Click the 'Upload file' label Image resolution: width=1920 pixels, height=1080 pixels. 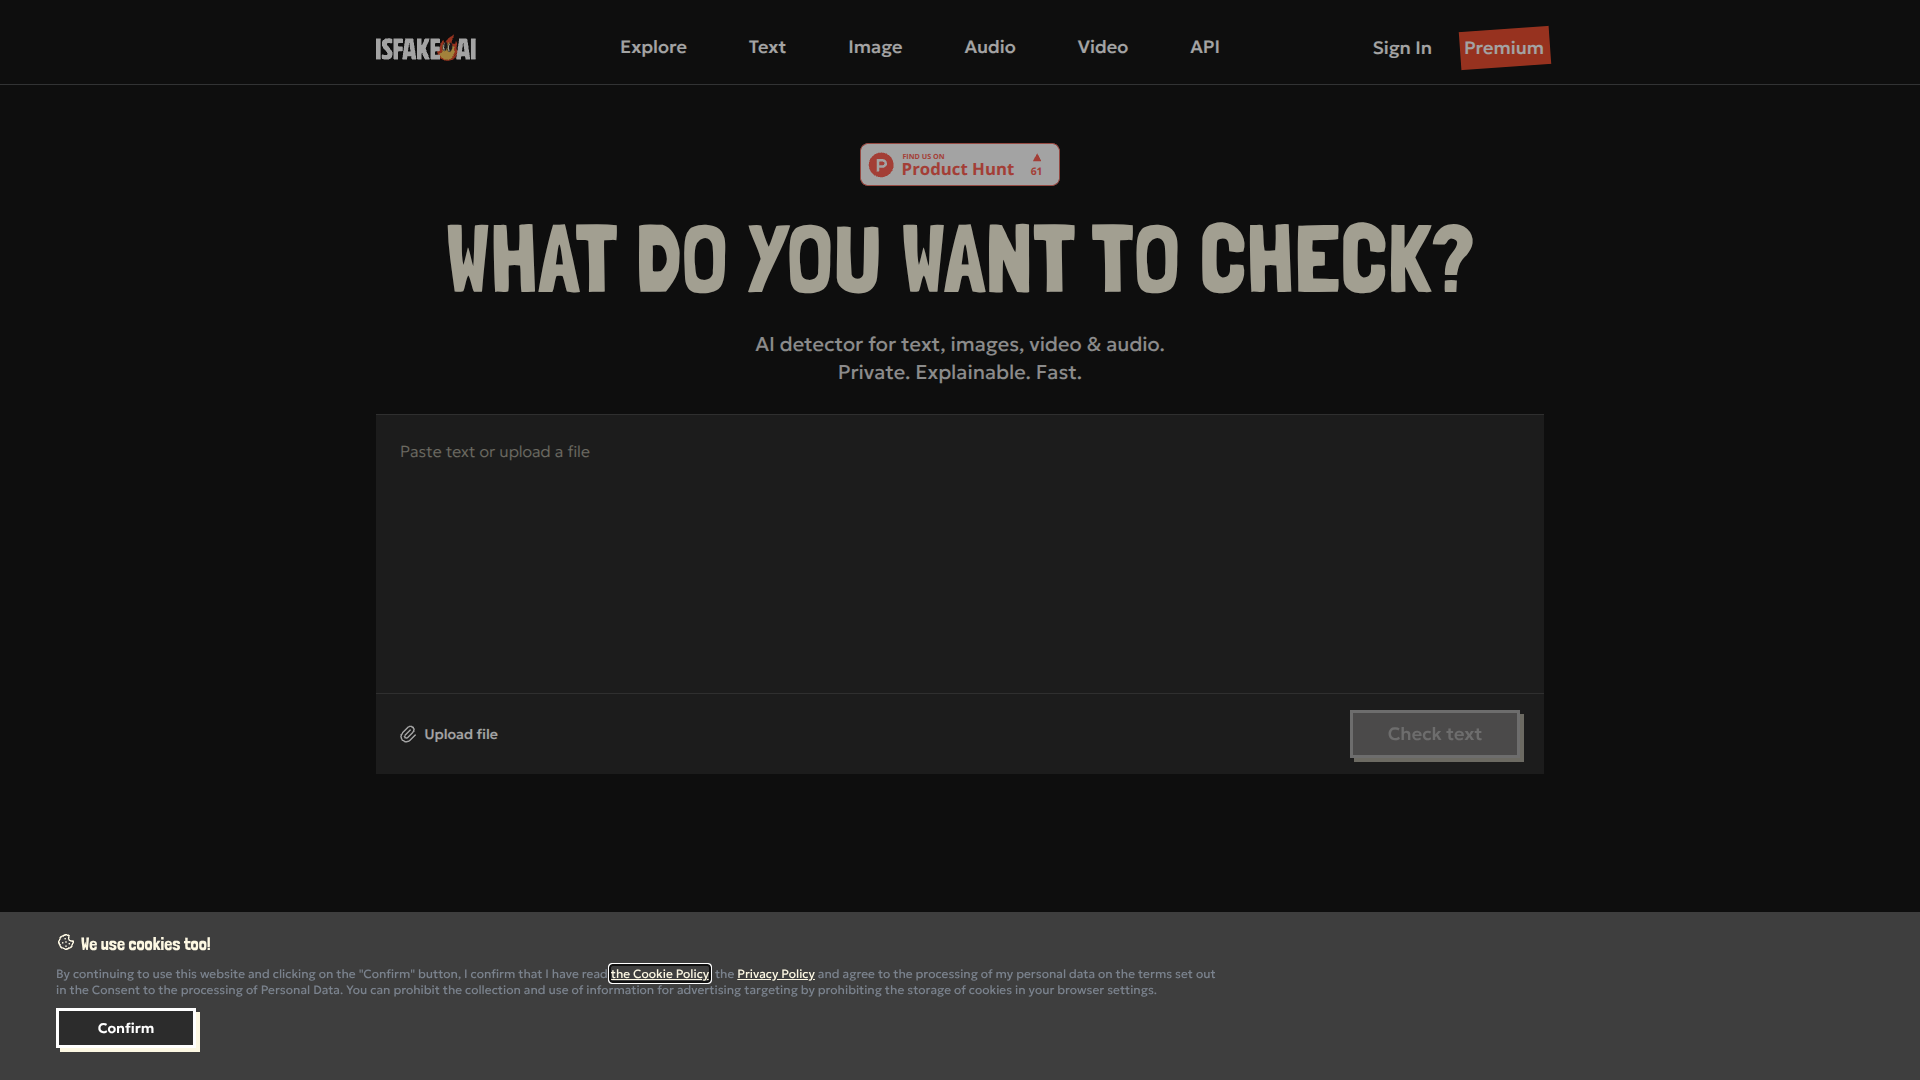(461, 735)
